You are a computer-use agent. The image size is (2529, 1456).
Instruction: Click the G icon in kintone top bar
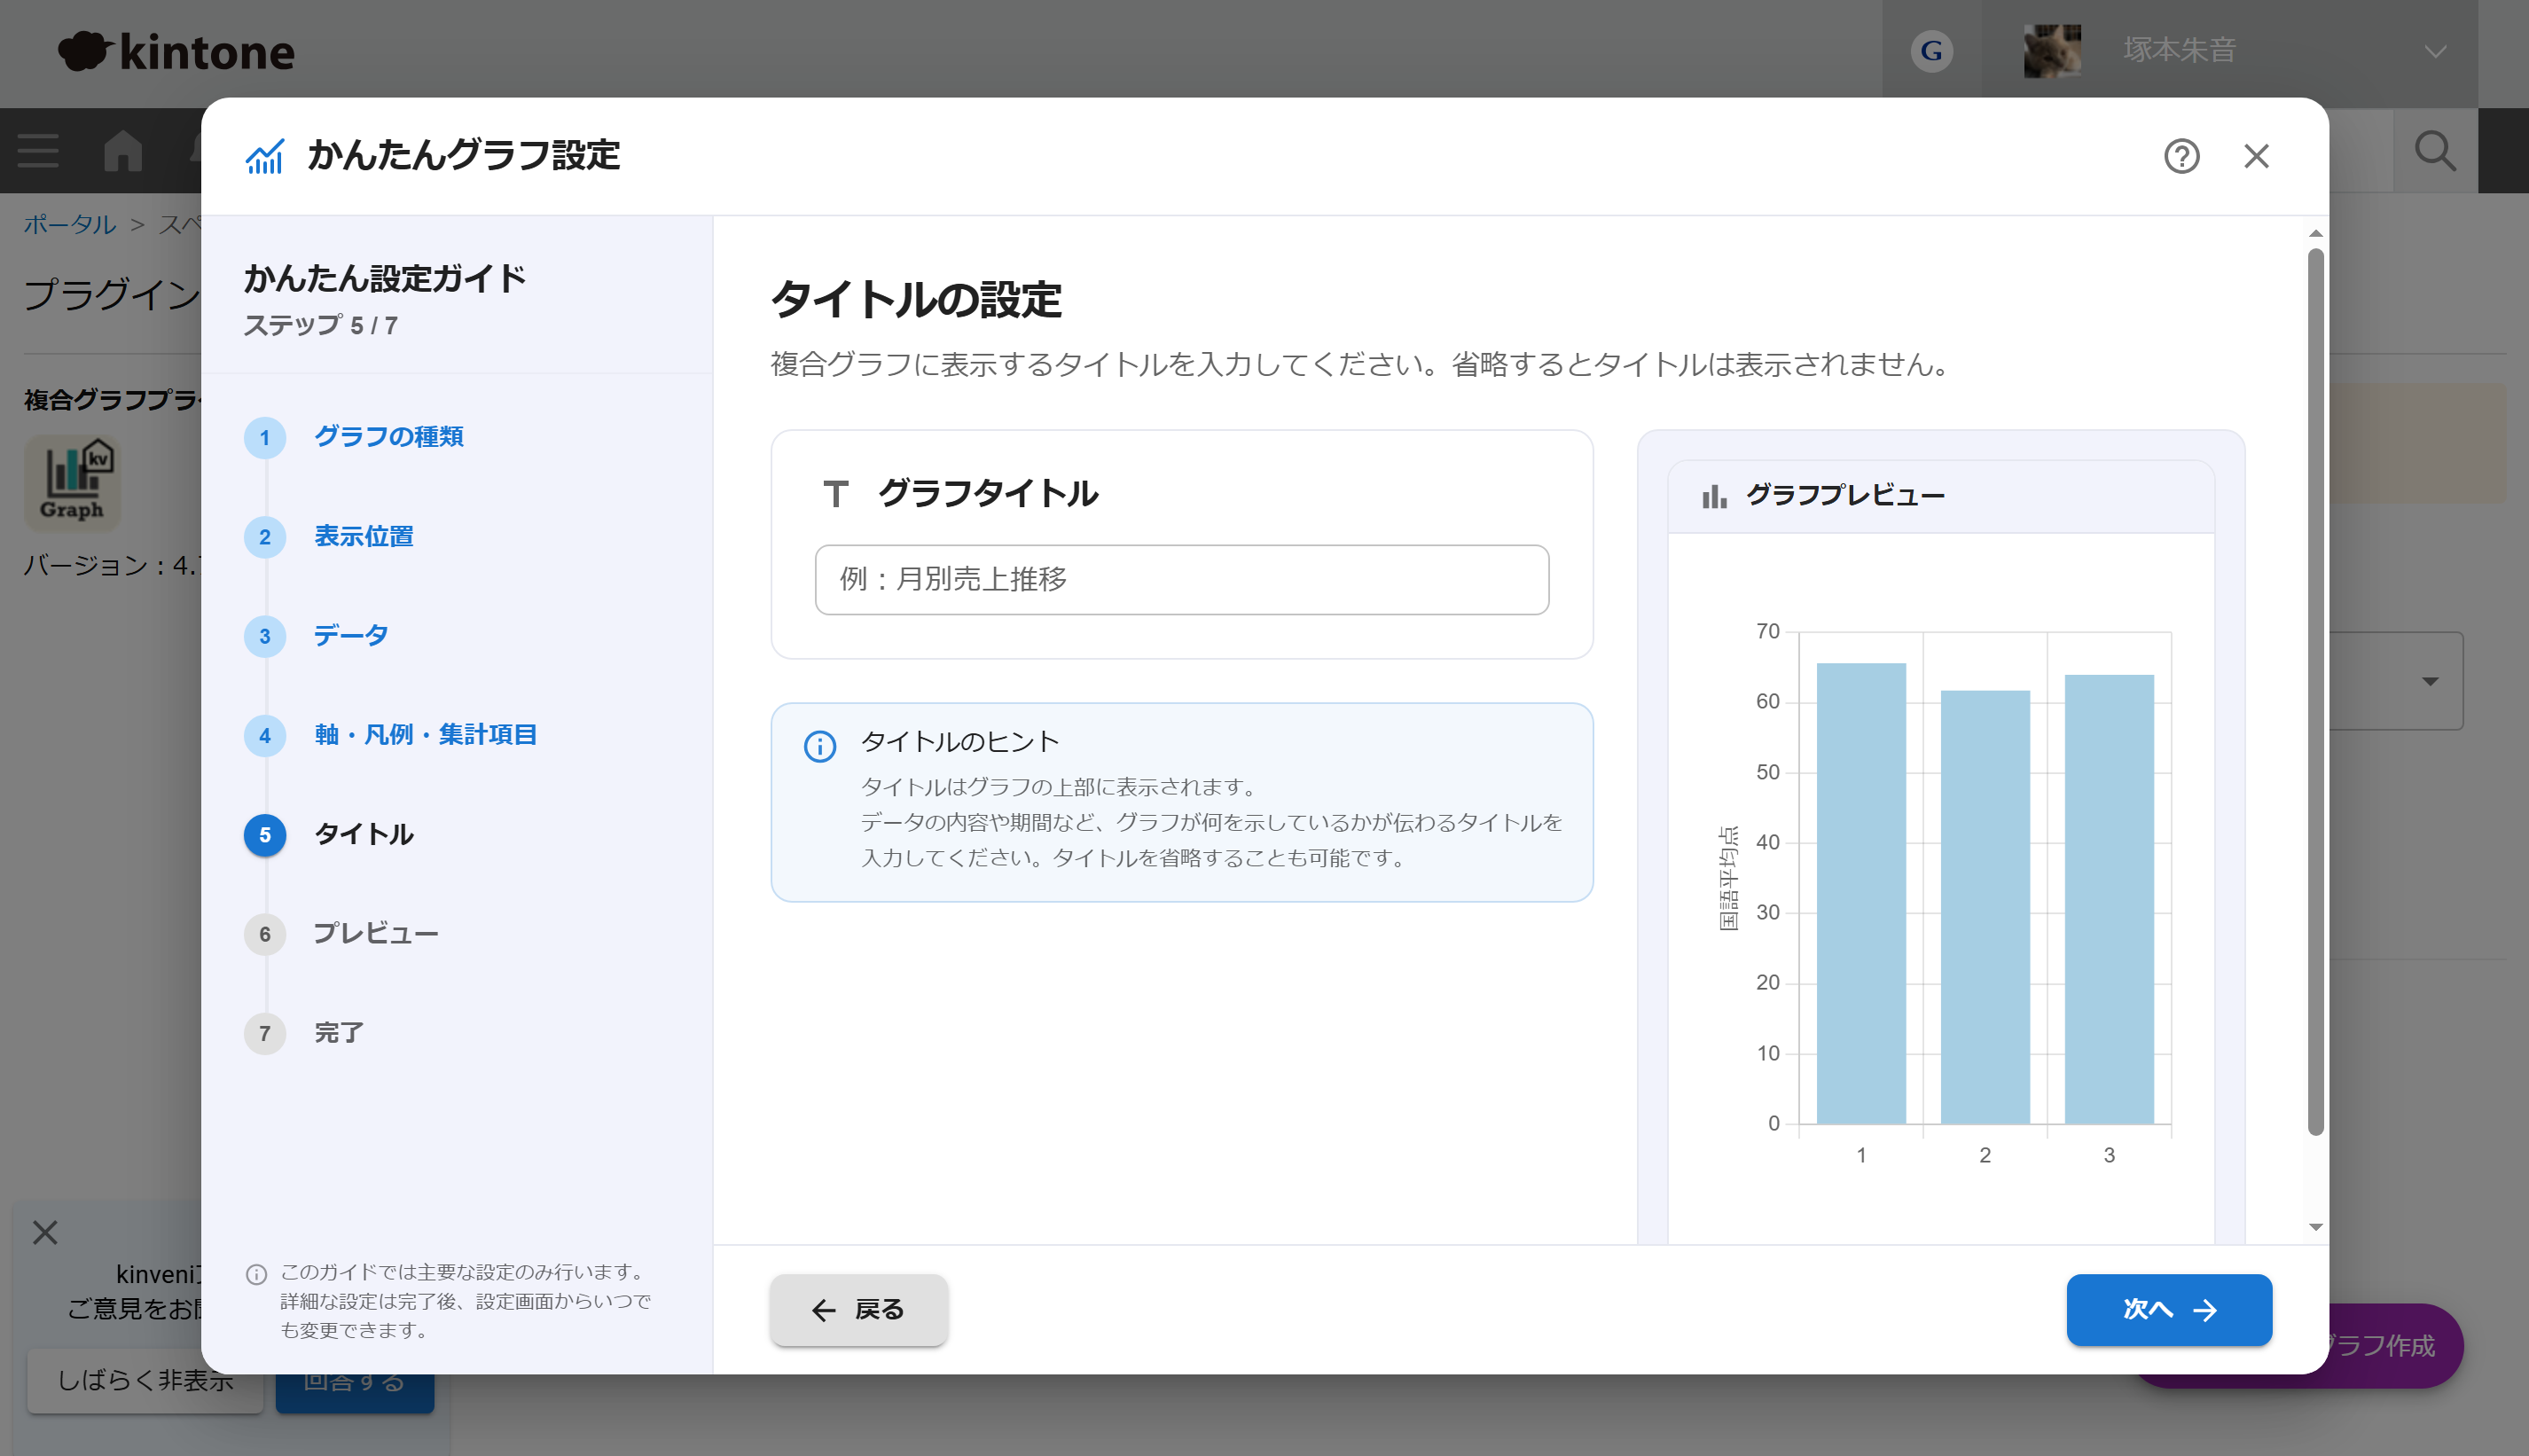click(x=1931, y=50)
